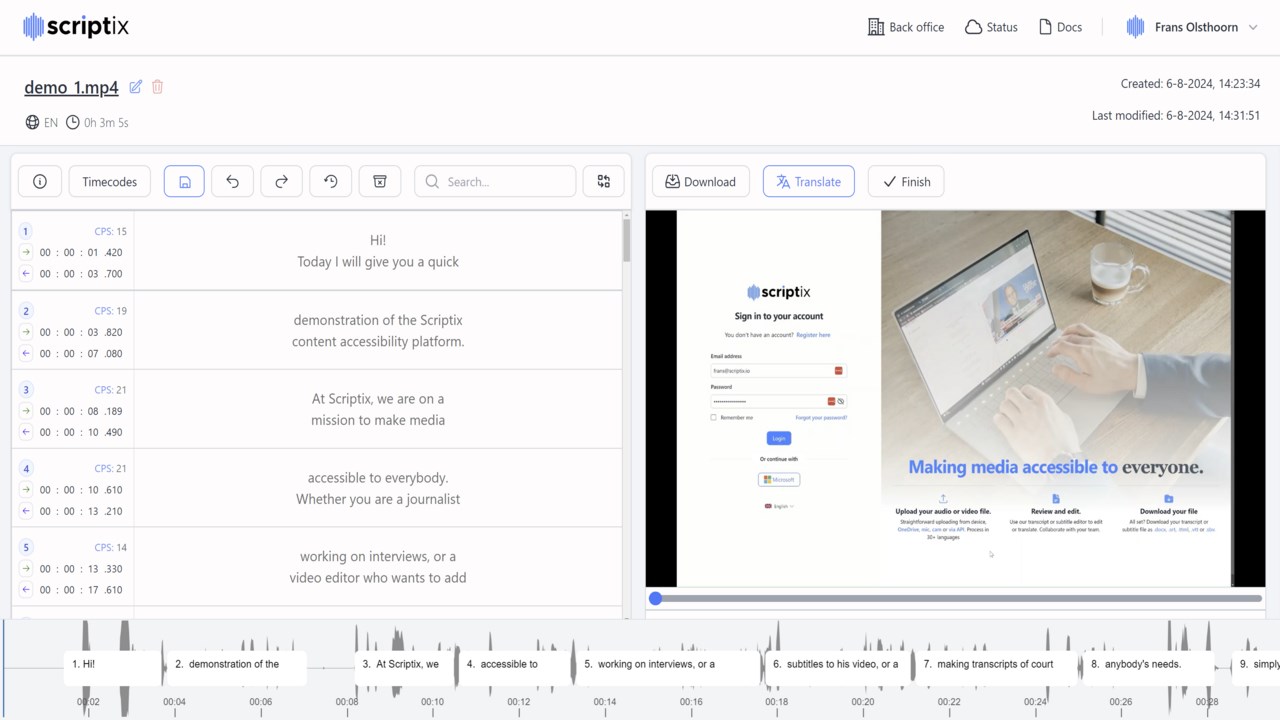Click the CPS: 19 label on subtitle 2
The width and height of the screenshot is (1280, 720).
(x=110, y=311)
